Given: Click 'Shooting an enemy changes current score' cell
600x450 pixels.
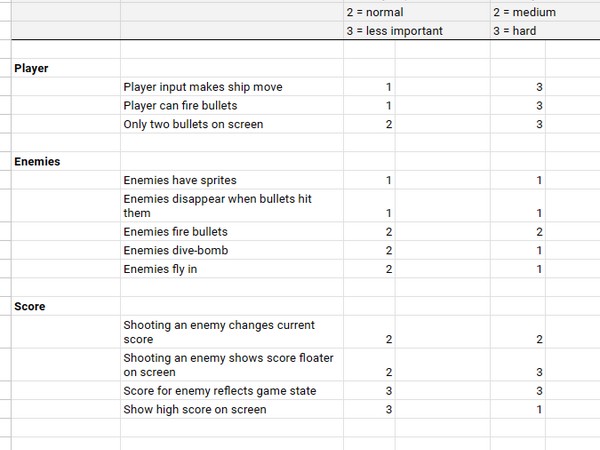Looking at the screenshot, I should tap(232, 332).
